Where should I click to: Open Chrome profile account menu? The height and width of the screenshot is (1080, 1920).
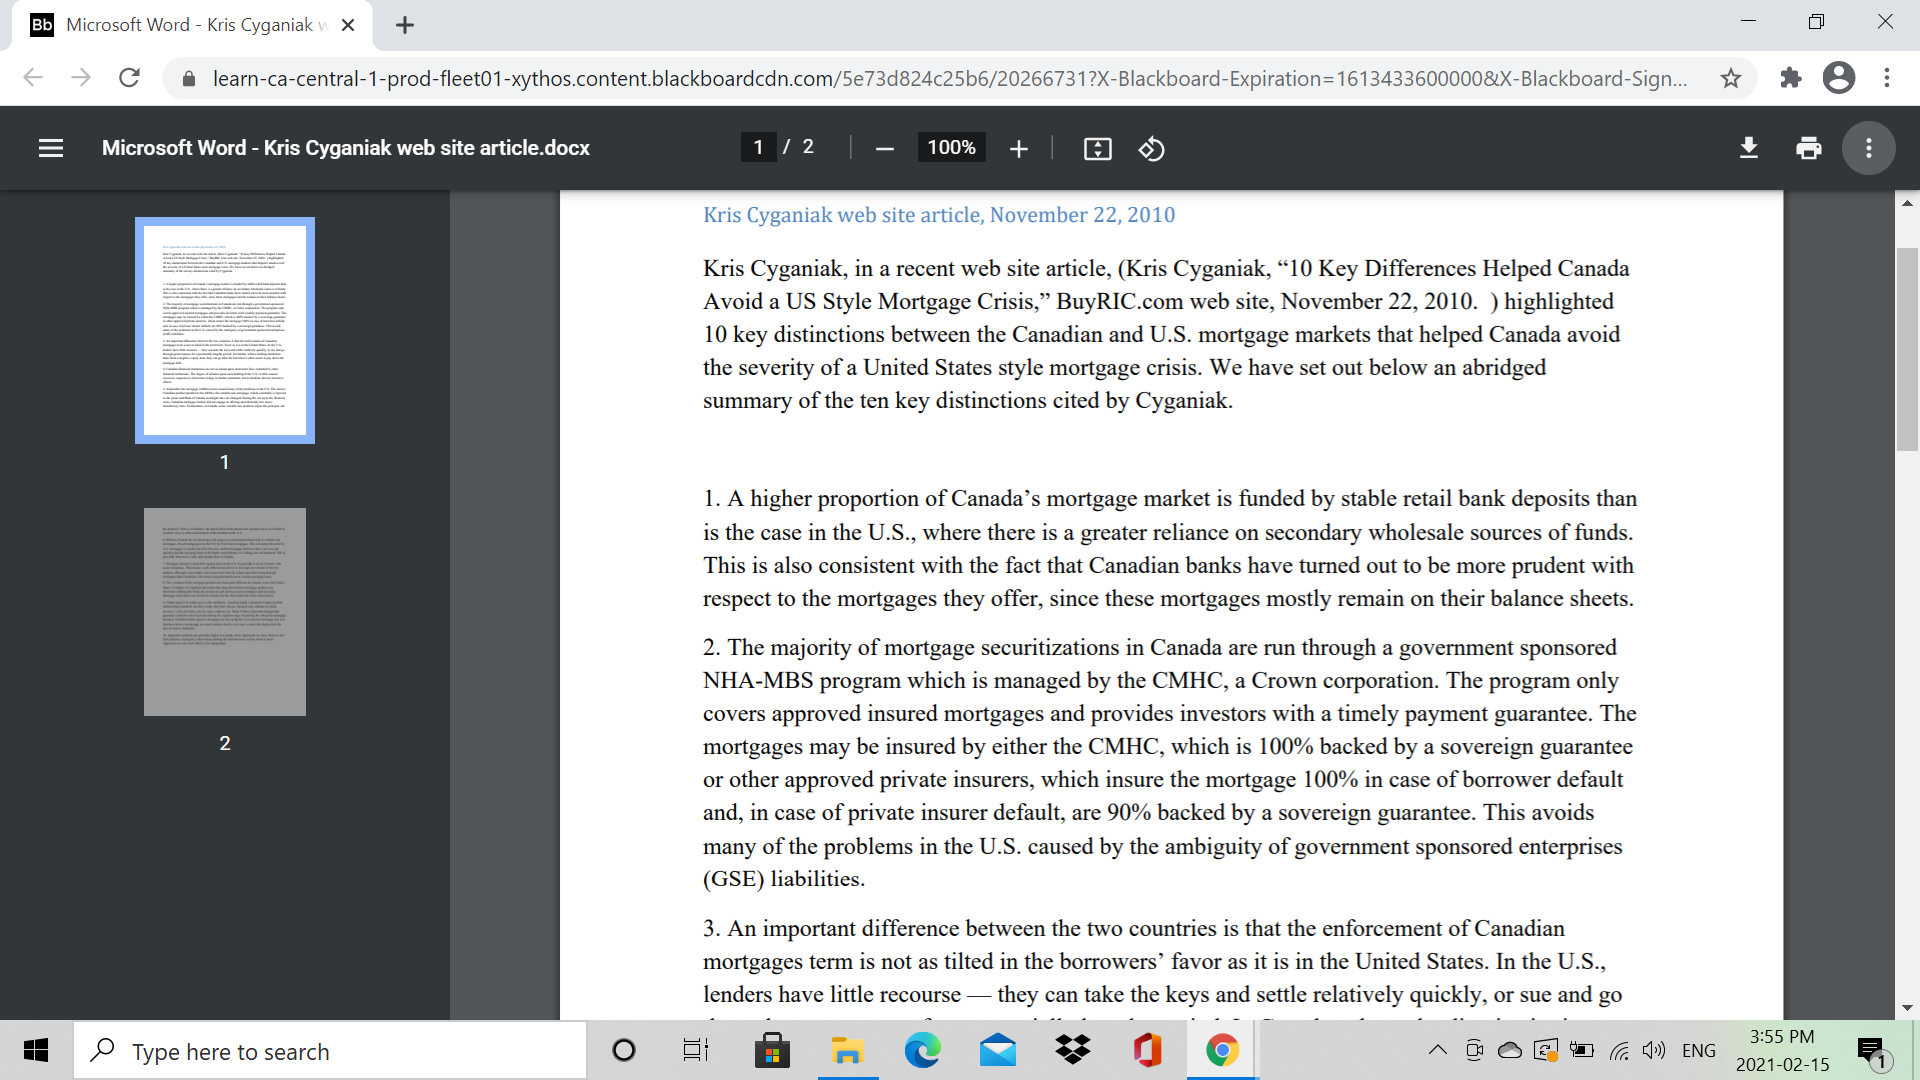click(x=1839, y=77)
